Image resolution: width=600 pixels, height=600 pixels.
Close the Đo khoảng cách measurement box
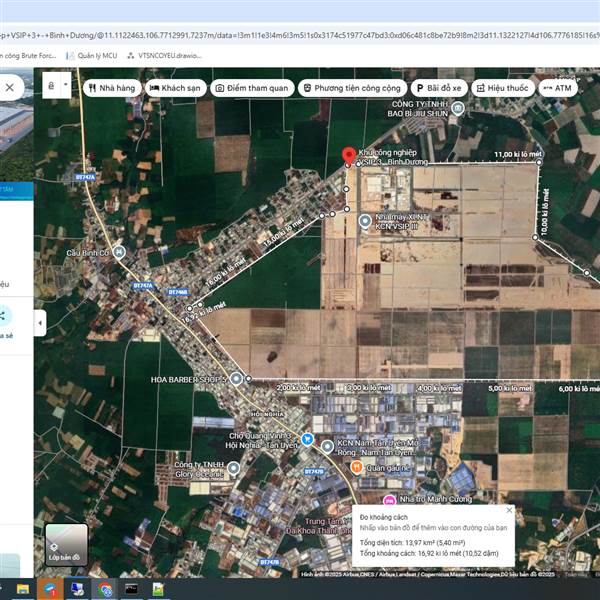(509, 511)
